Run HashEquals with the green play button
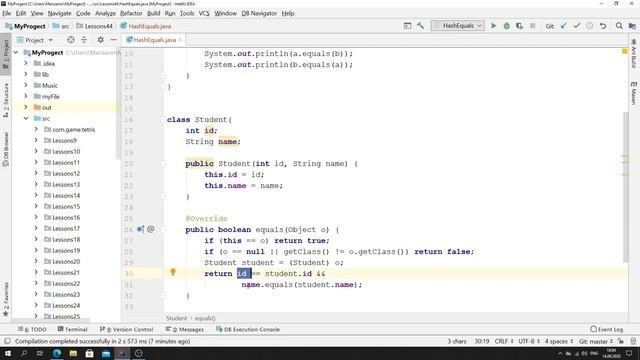The height and width of the screenshot is (360, 640). point(493,26)
